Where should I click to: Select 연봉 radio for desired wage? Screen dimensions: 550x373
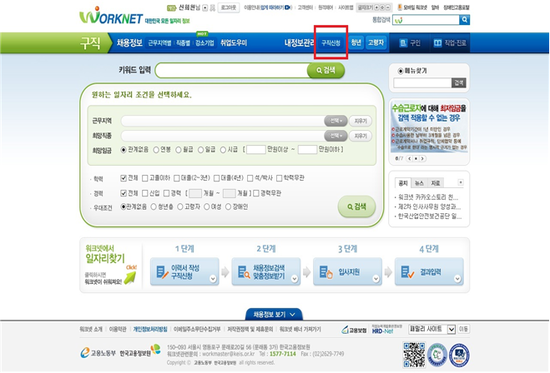point(156,150)
